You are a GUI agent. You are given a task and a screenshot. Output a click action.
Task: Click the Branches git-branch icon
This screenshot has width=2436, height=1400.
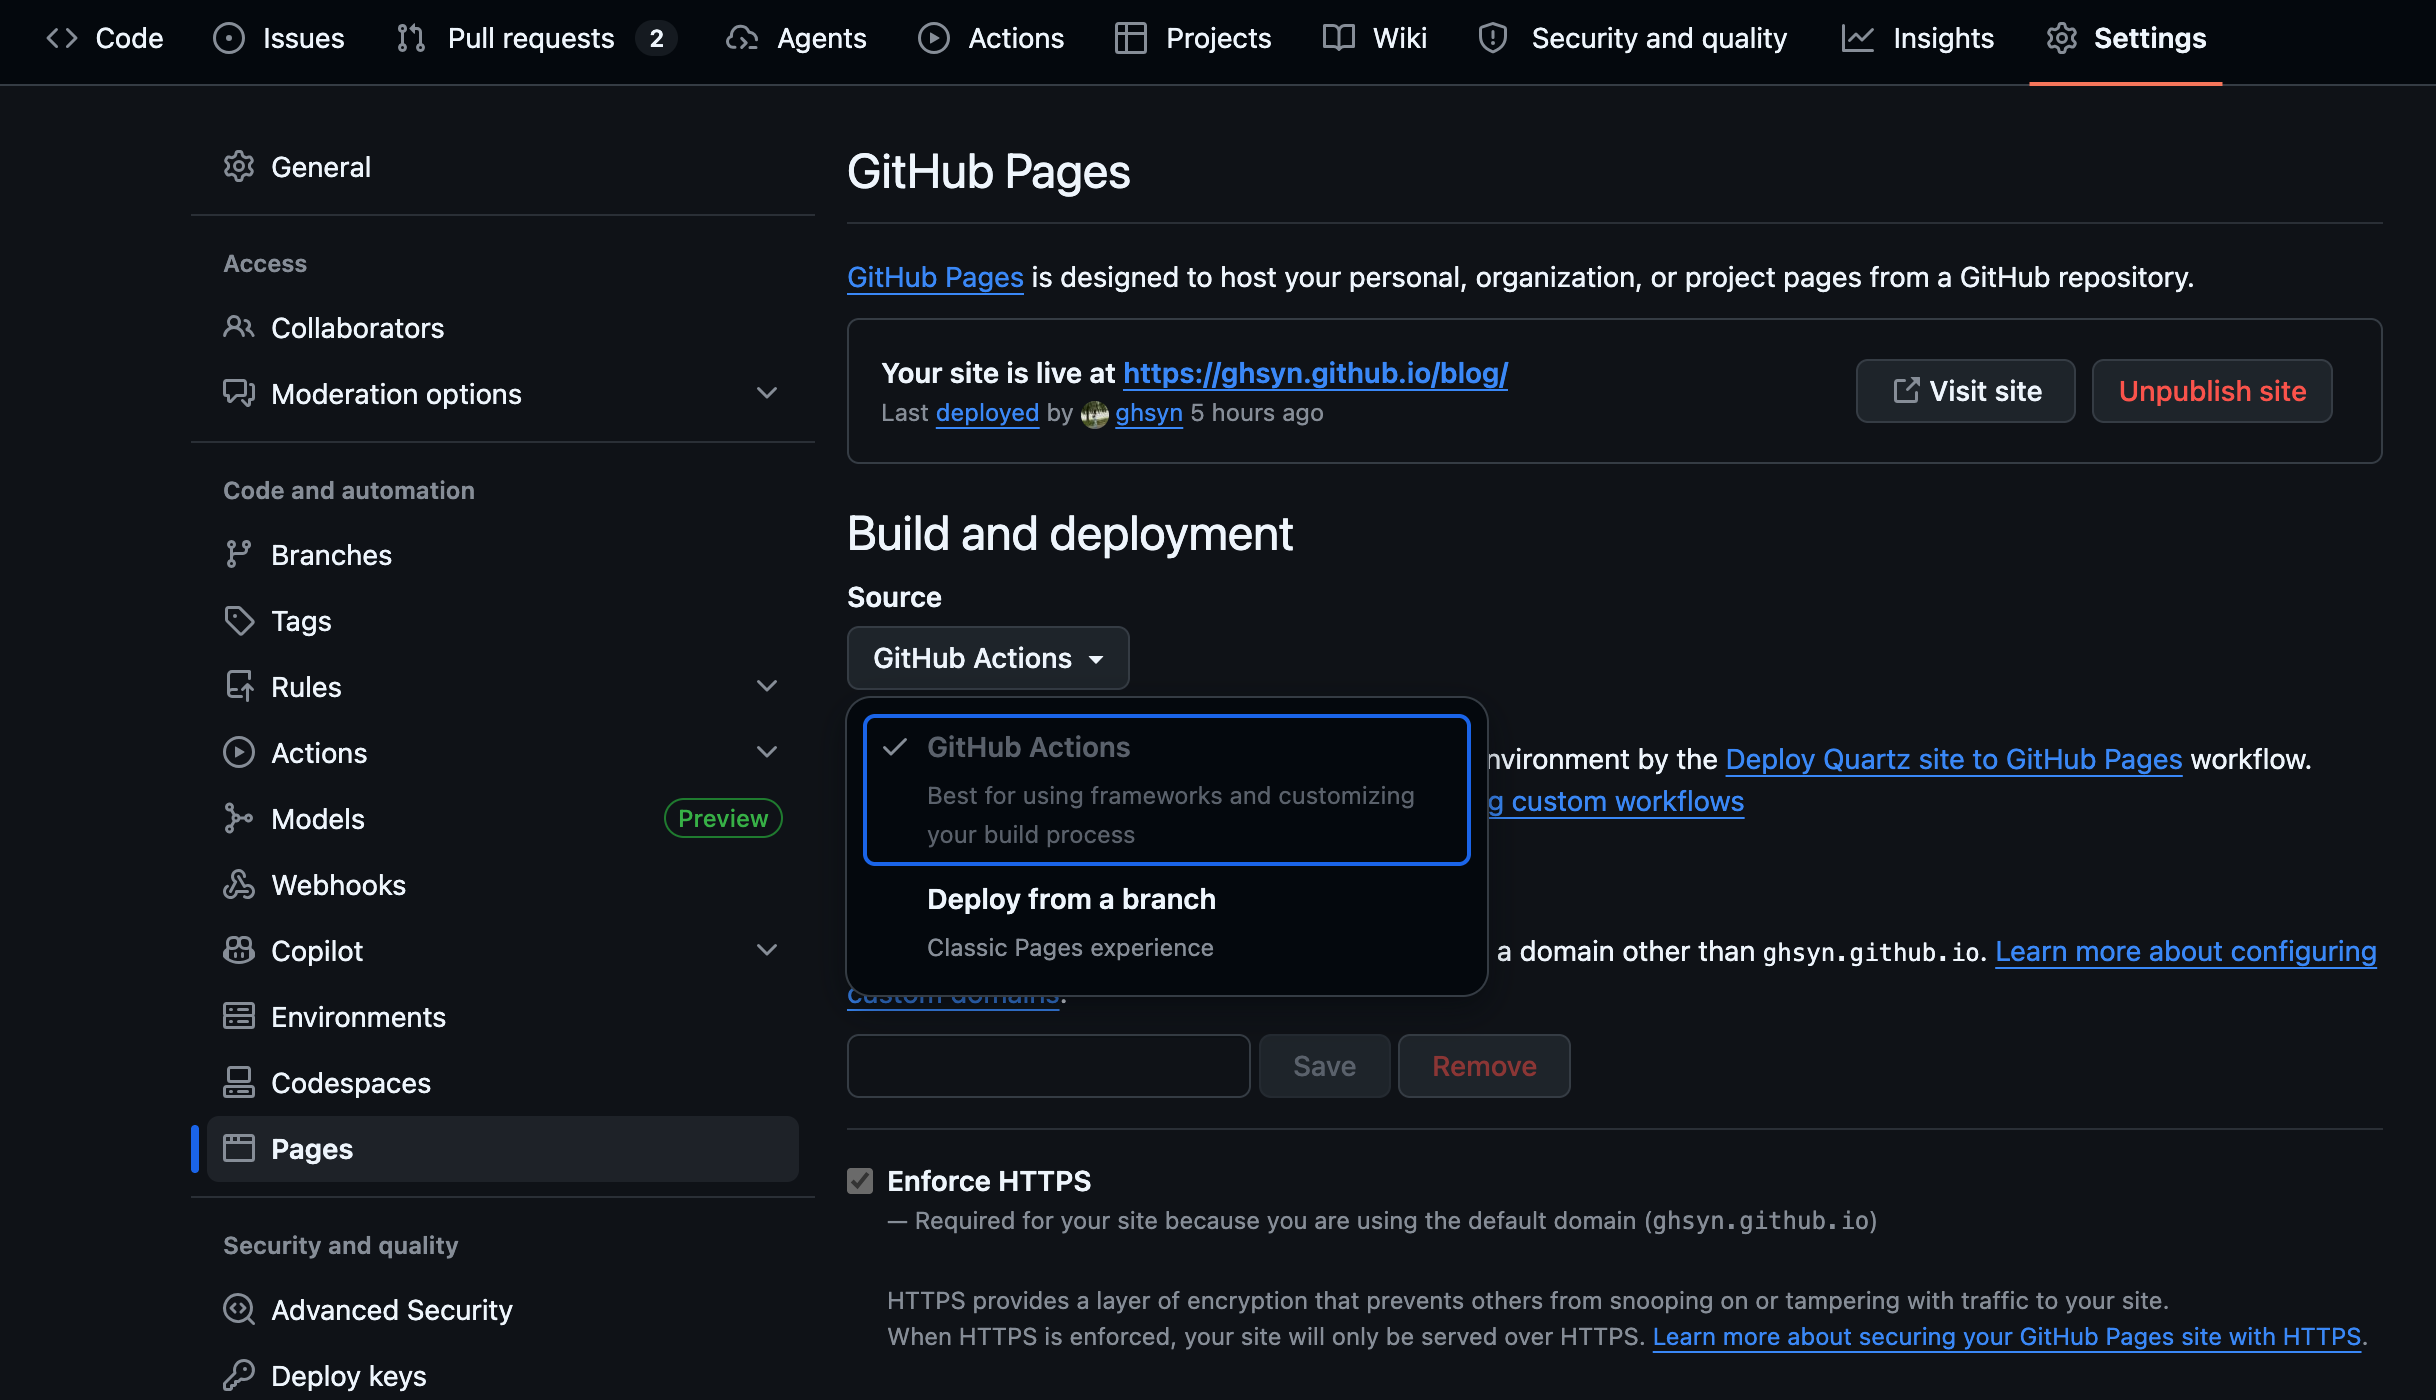tap(238, 555)
